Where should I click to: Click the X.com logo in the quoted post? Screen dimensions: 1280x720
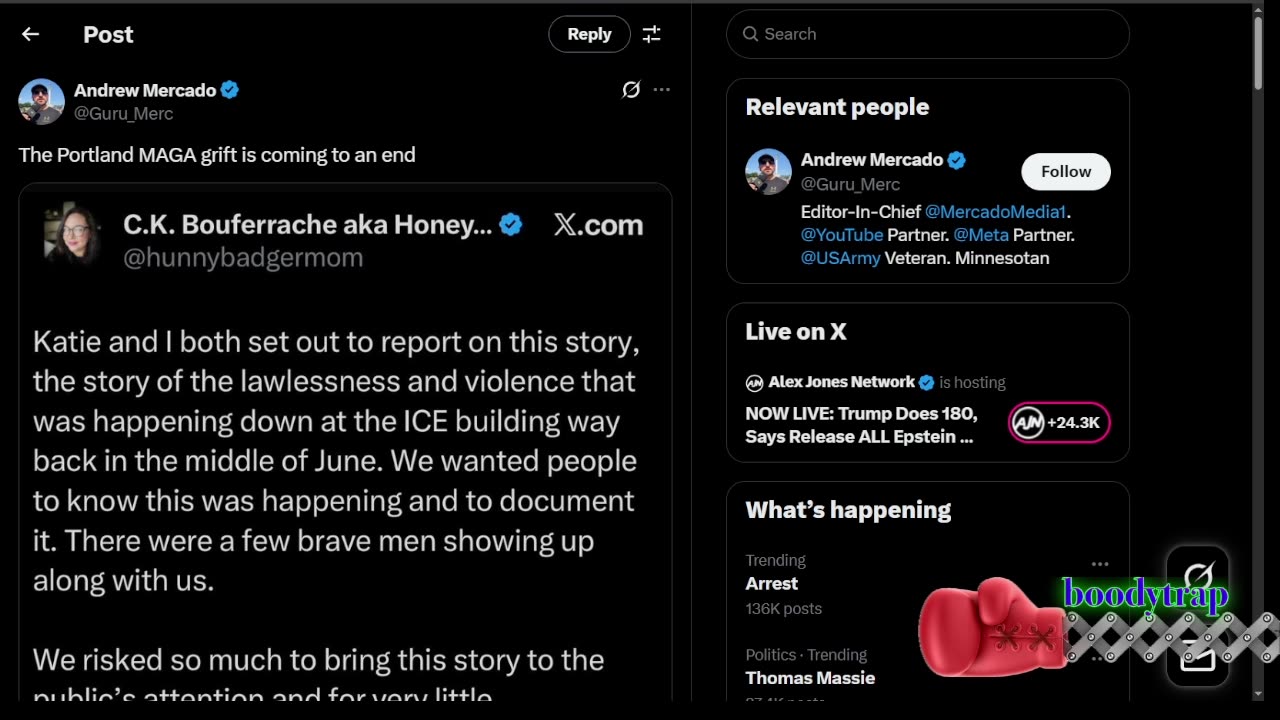point(598,225)
